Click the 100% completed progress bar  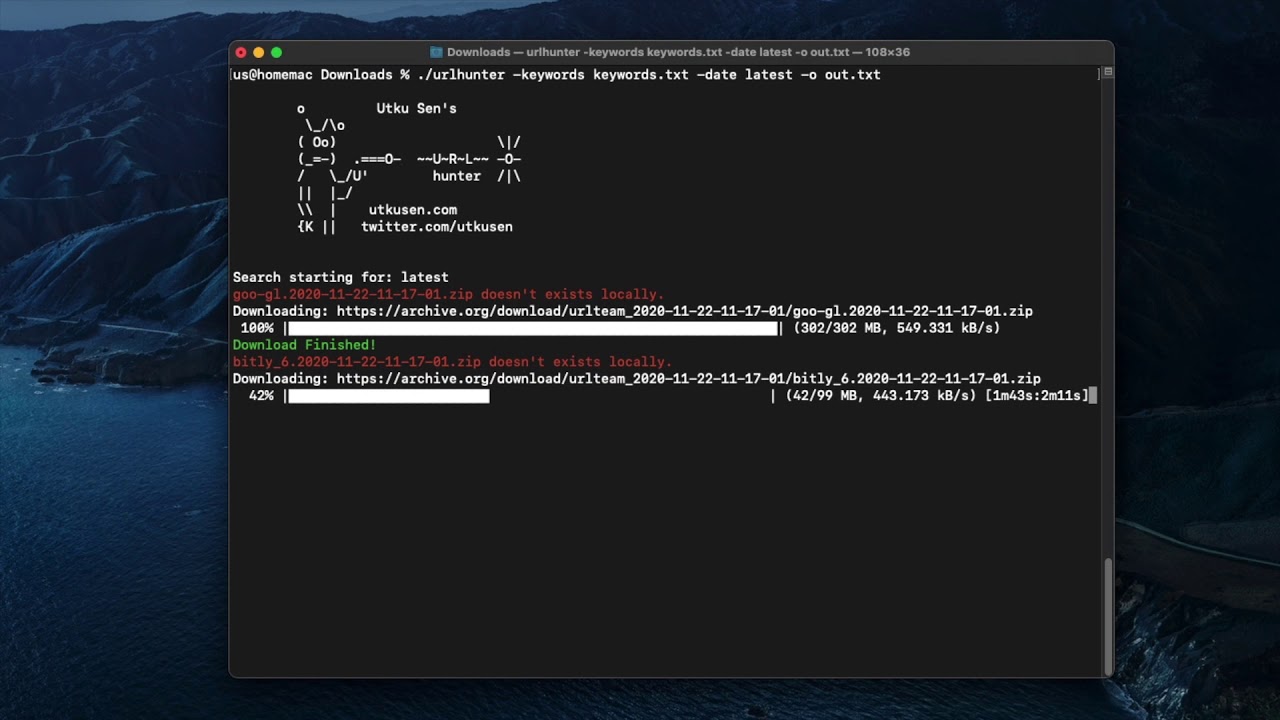click(533, 328)
